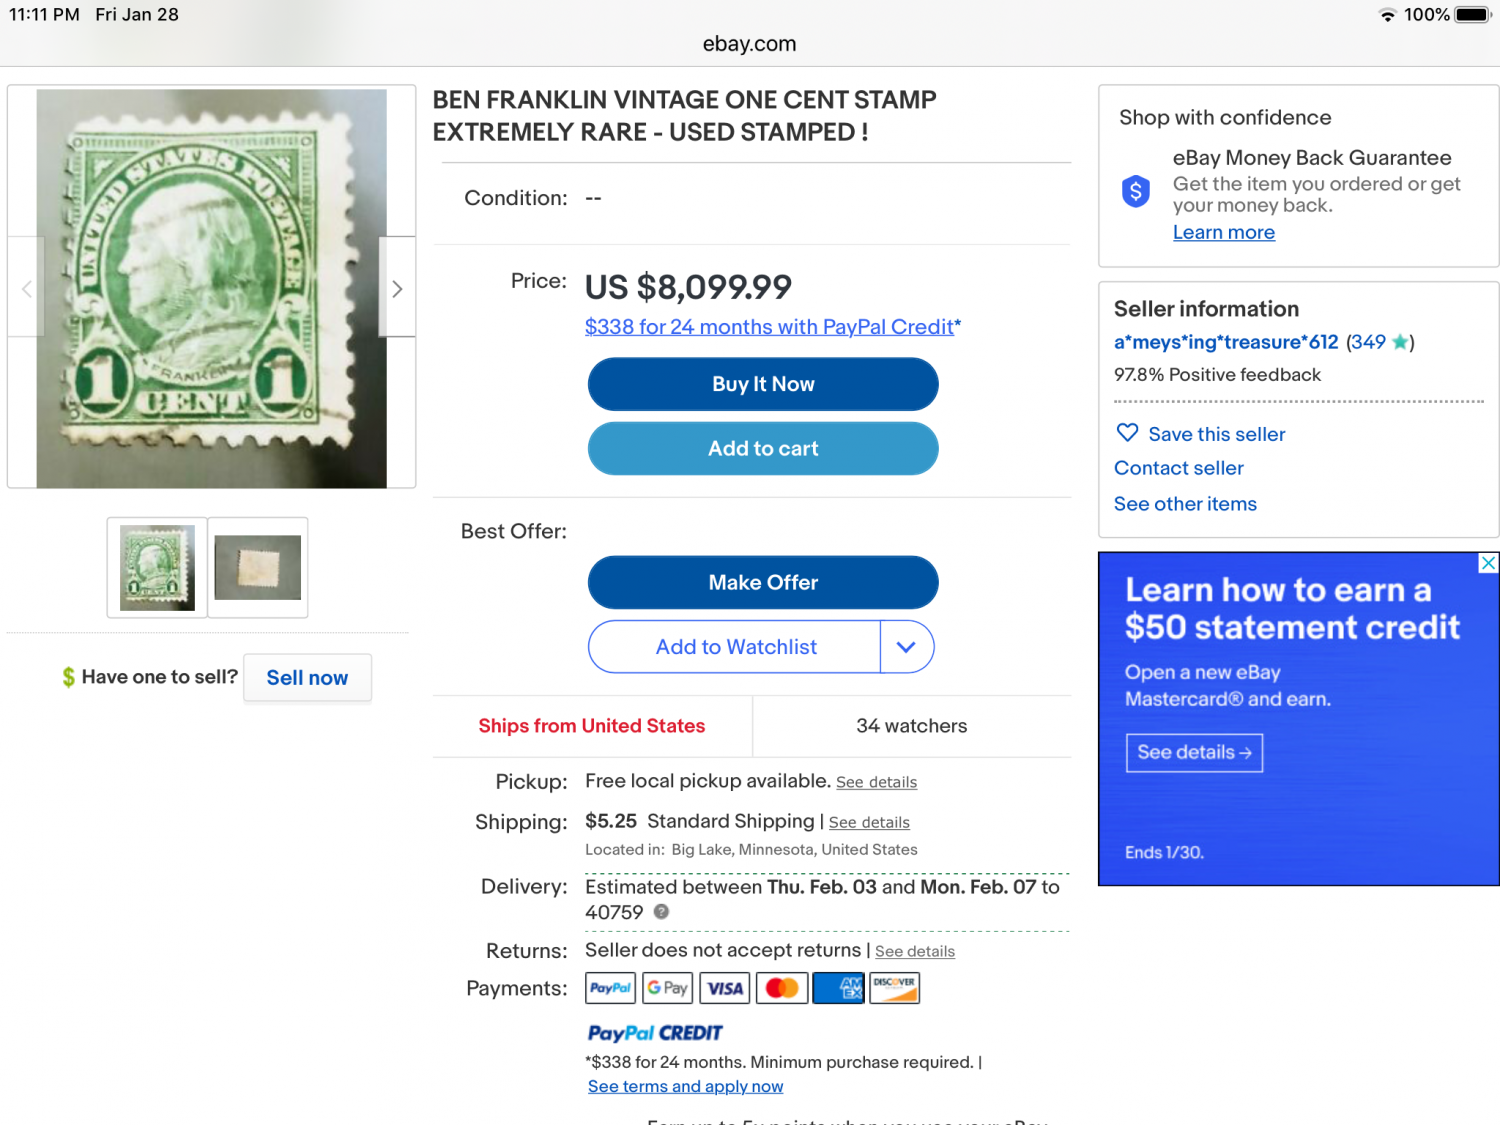This screenshot has width=1500, height=1125.
Task: Click the PayPal payment icon
Action: point(610,988)
